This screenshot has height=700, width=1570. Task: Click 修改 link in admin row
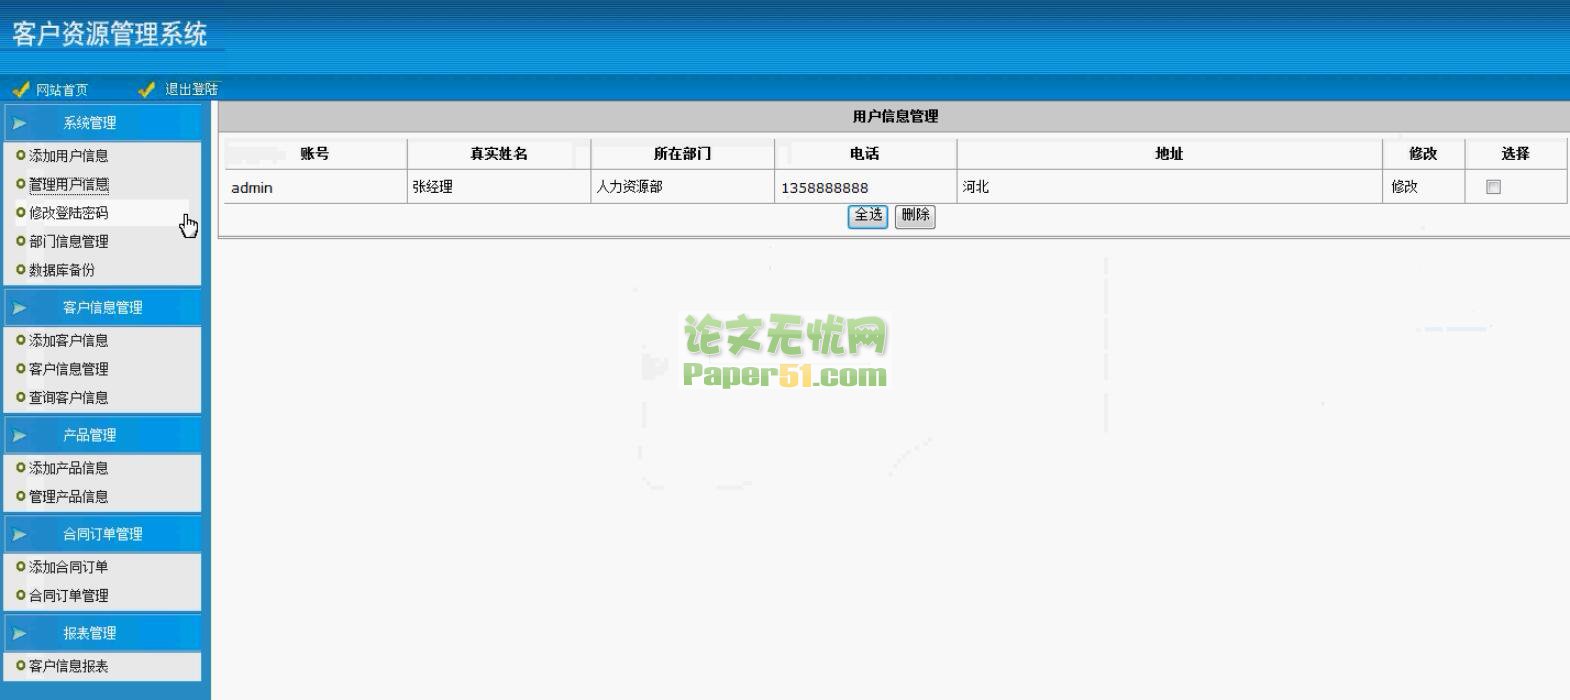coord(1404,187)
